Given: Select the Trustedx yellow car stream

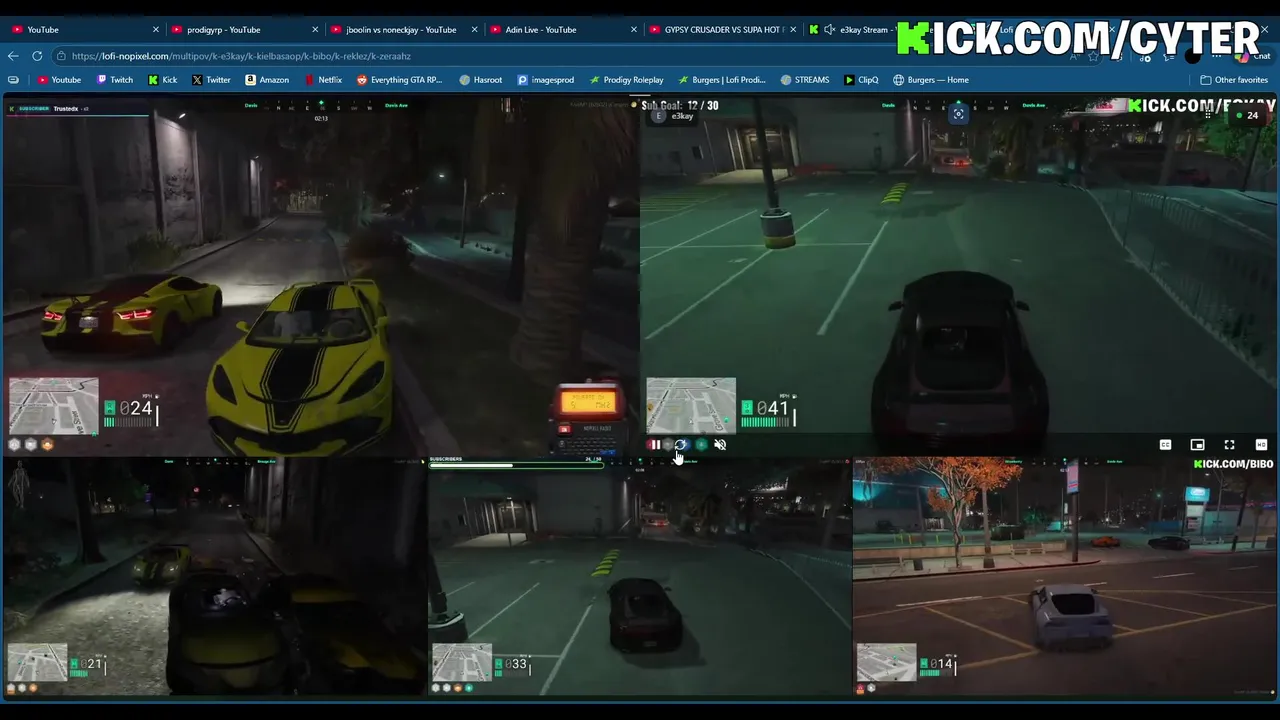Looking at the screenshot, I should point(320,276).
